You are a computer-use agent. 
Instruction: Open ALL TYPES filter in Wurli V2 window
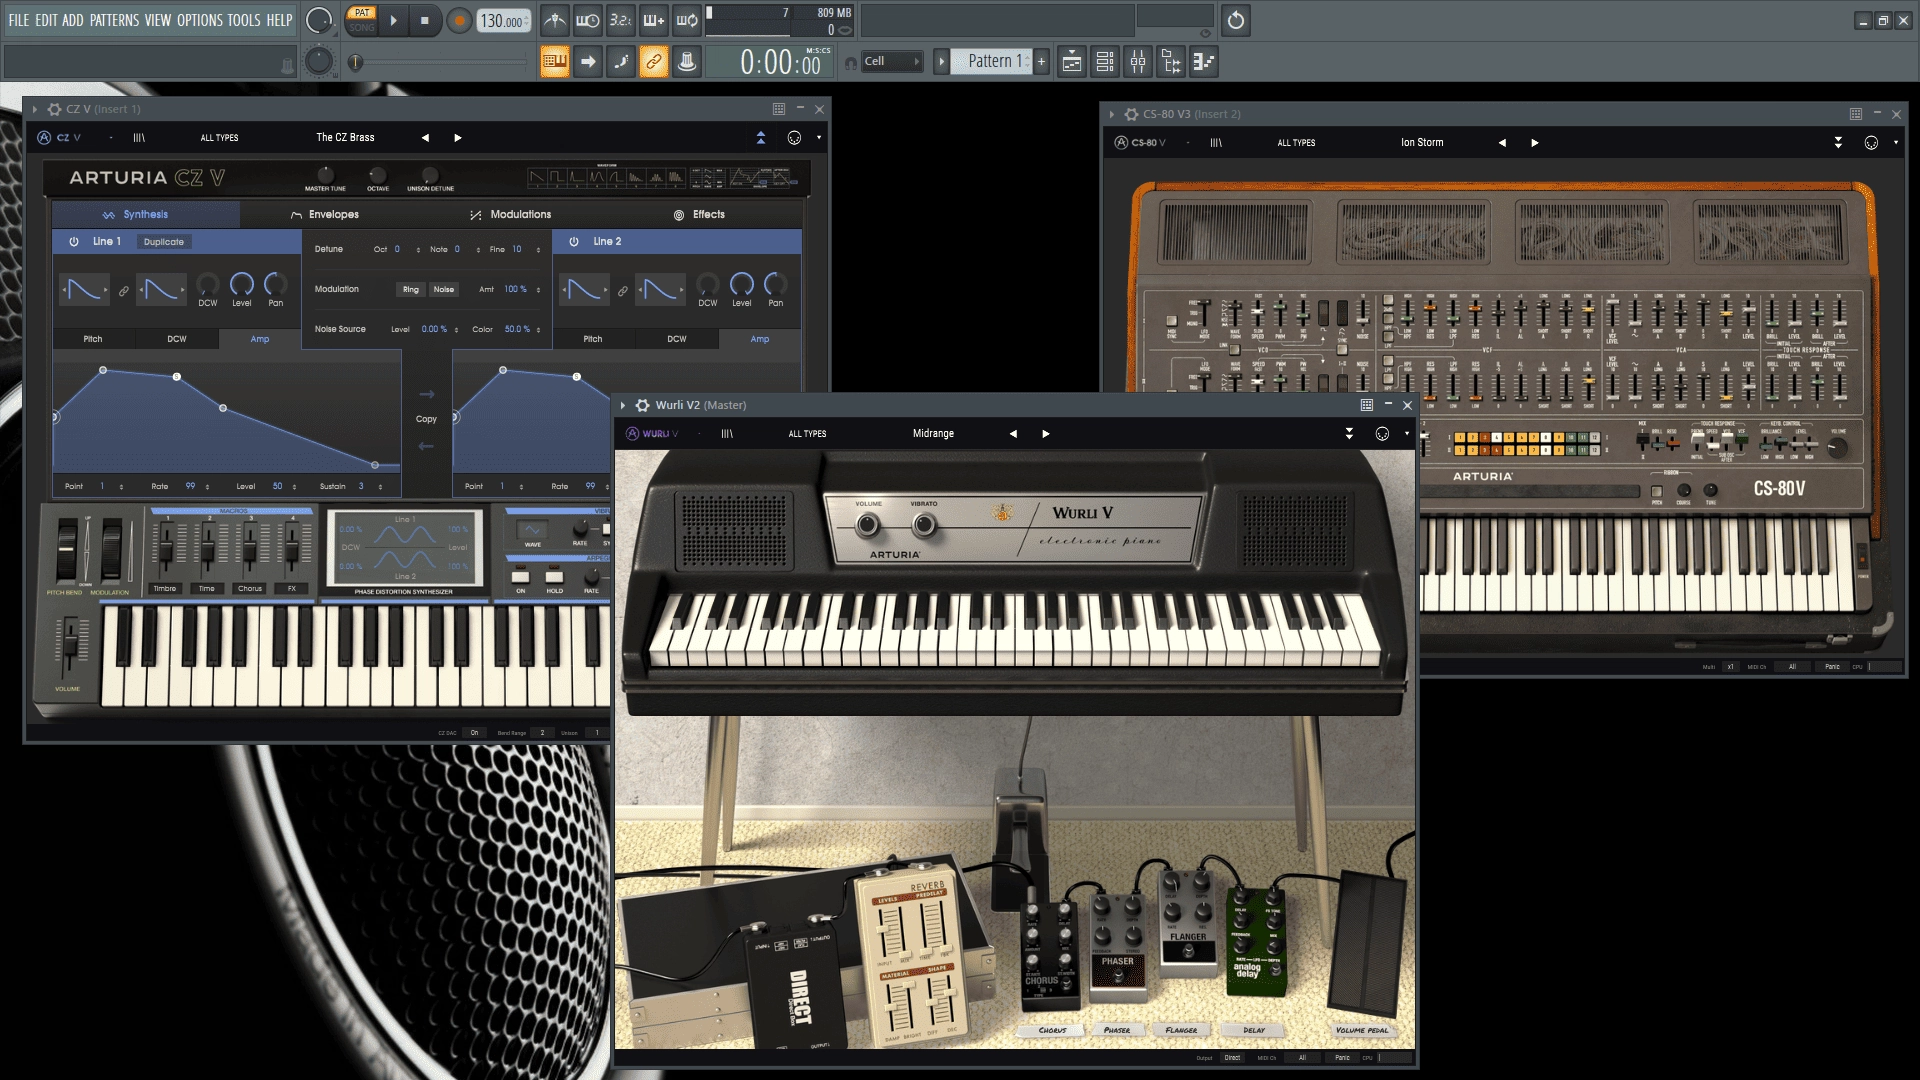click(x=807, y=434)
